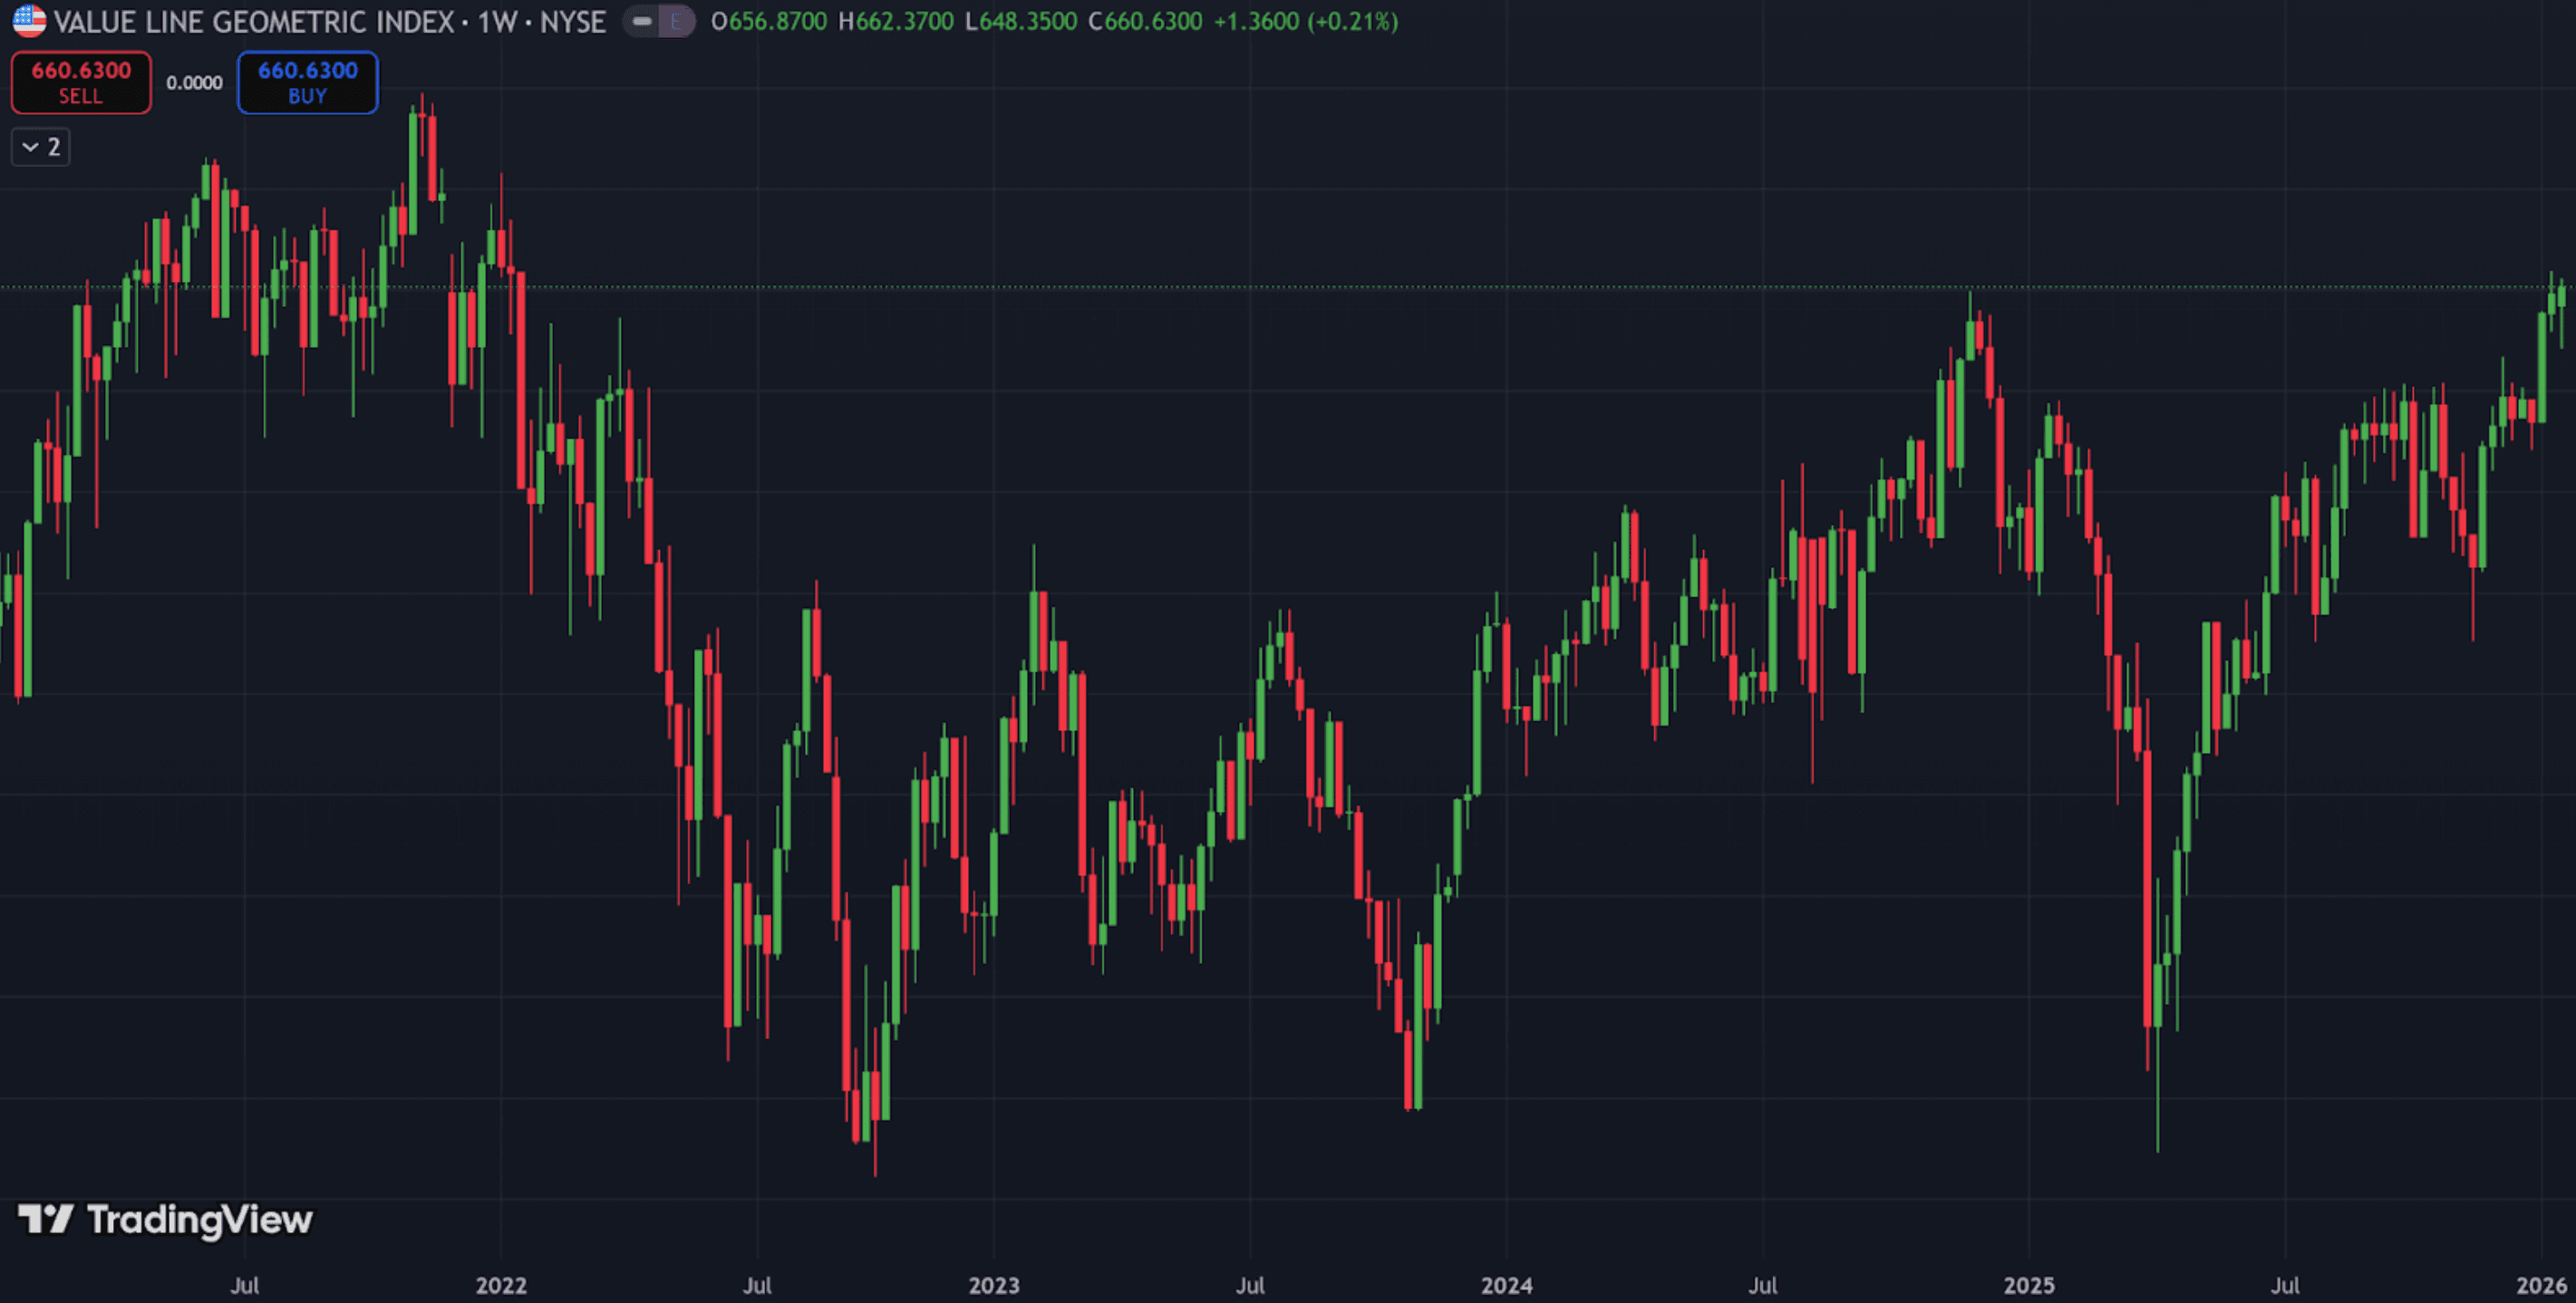Screen dimensions: 2576x1303
Task: Click the 1W interval label in the header
Action: pyautogui.click(x=497, y=22)
